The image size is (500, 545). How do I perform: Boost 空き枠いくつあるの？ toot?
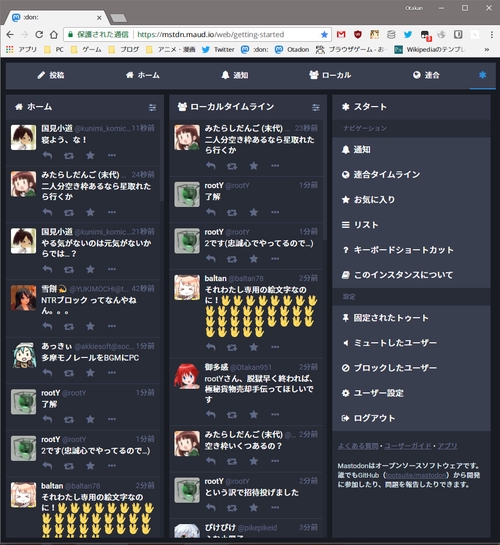232,461
